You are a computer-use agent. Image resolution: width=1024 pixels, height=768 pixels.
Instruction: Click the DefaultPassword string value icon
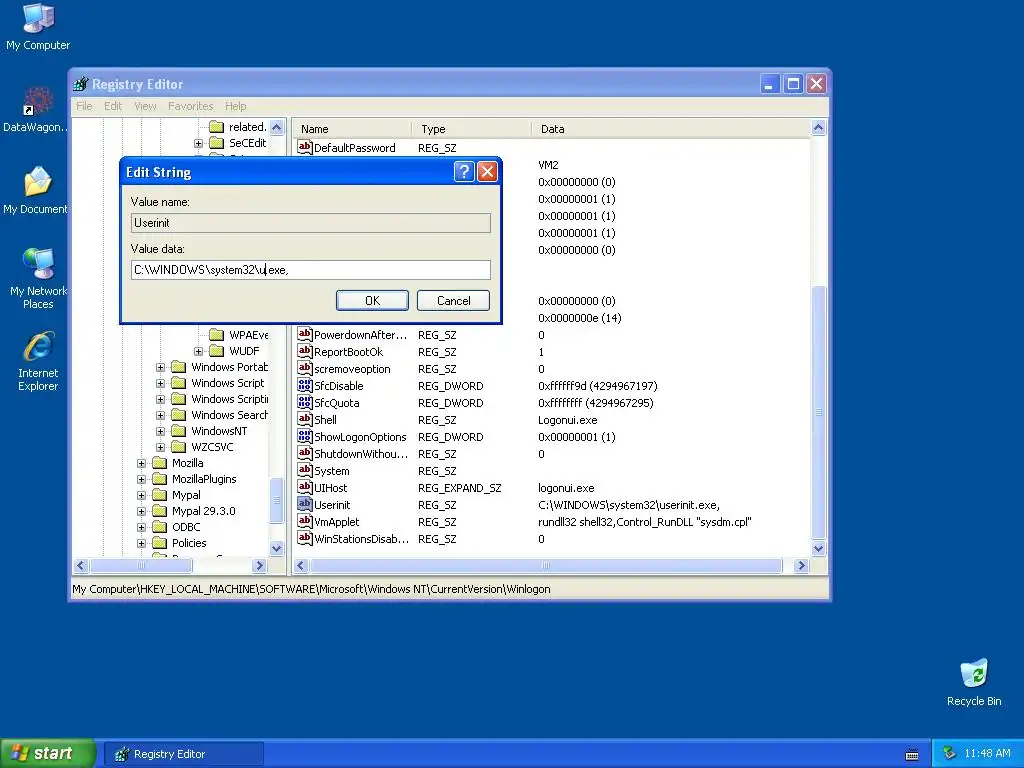pos(304,147)
